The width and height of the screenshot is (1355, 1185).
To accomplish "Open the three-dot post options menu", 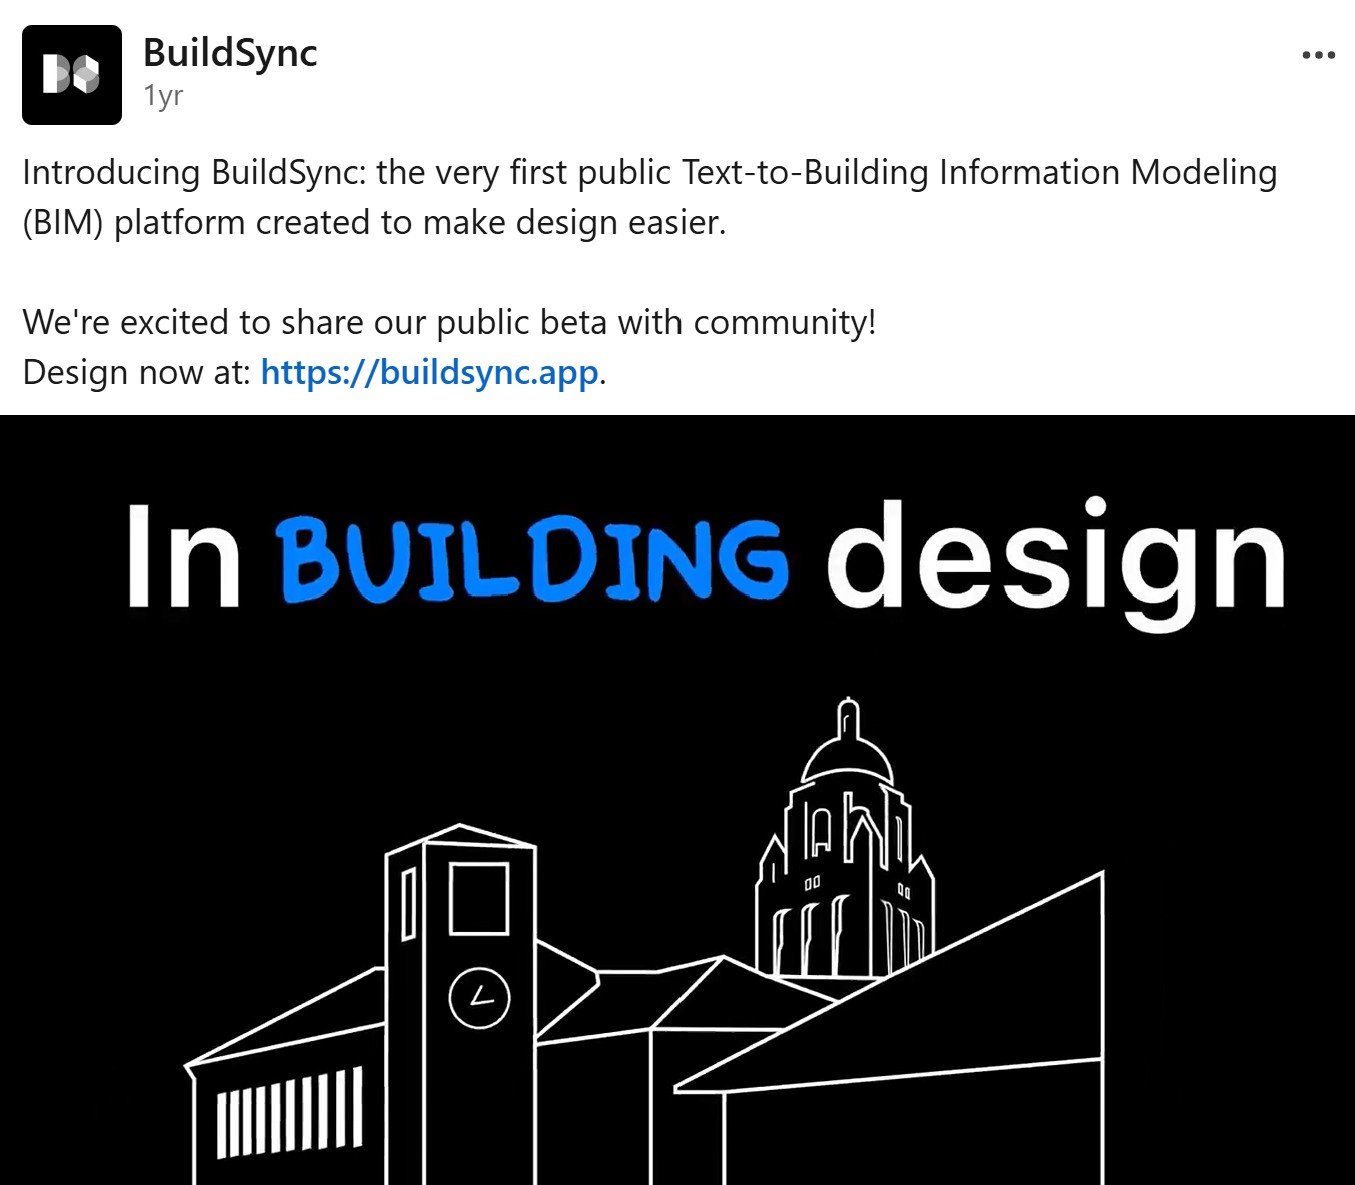I will [1318, 55].
